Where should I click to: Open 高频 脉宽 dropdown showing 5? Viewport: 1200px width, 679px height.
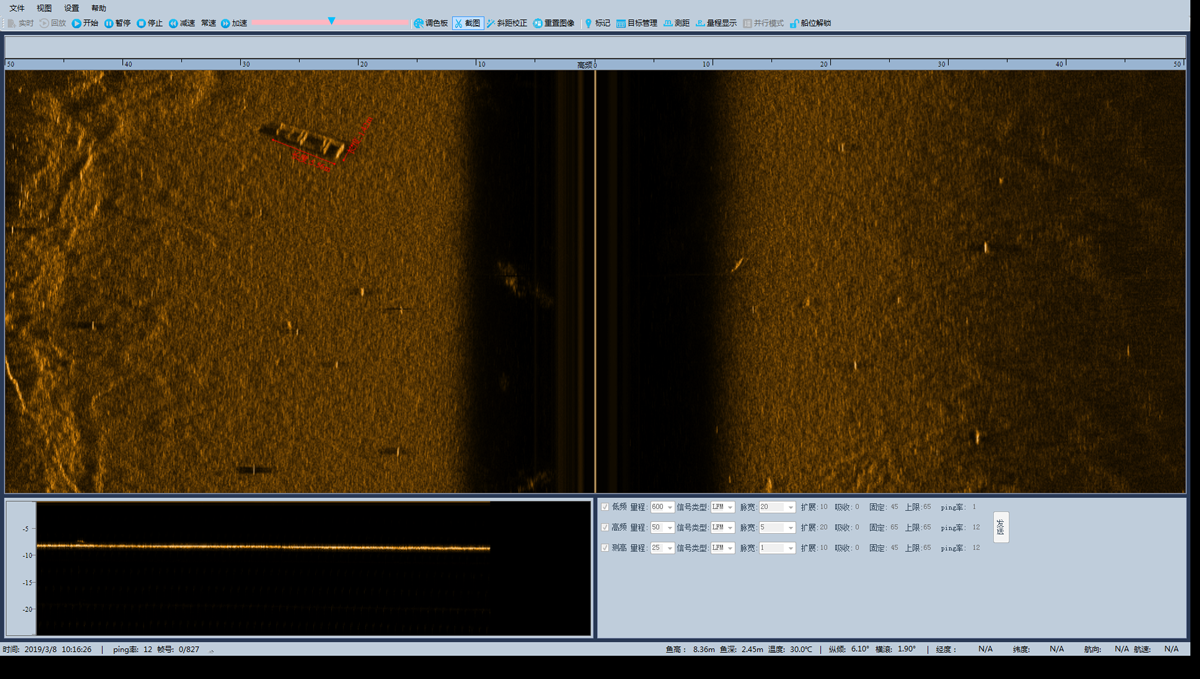tap(777, 527)
